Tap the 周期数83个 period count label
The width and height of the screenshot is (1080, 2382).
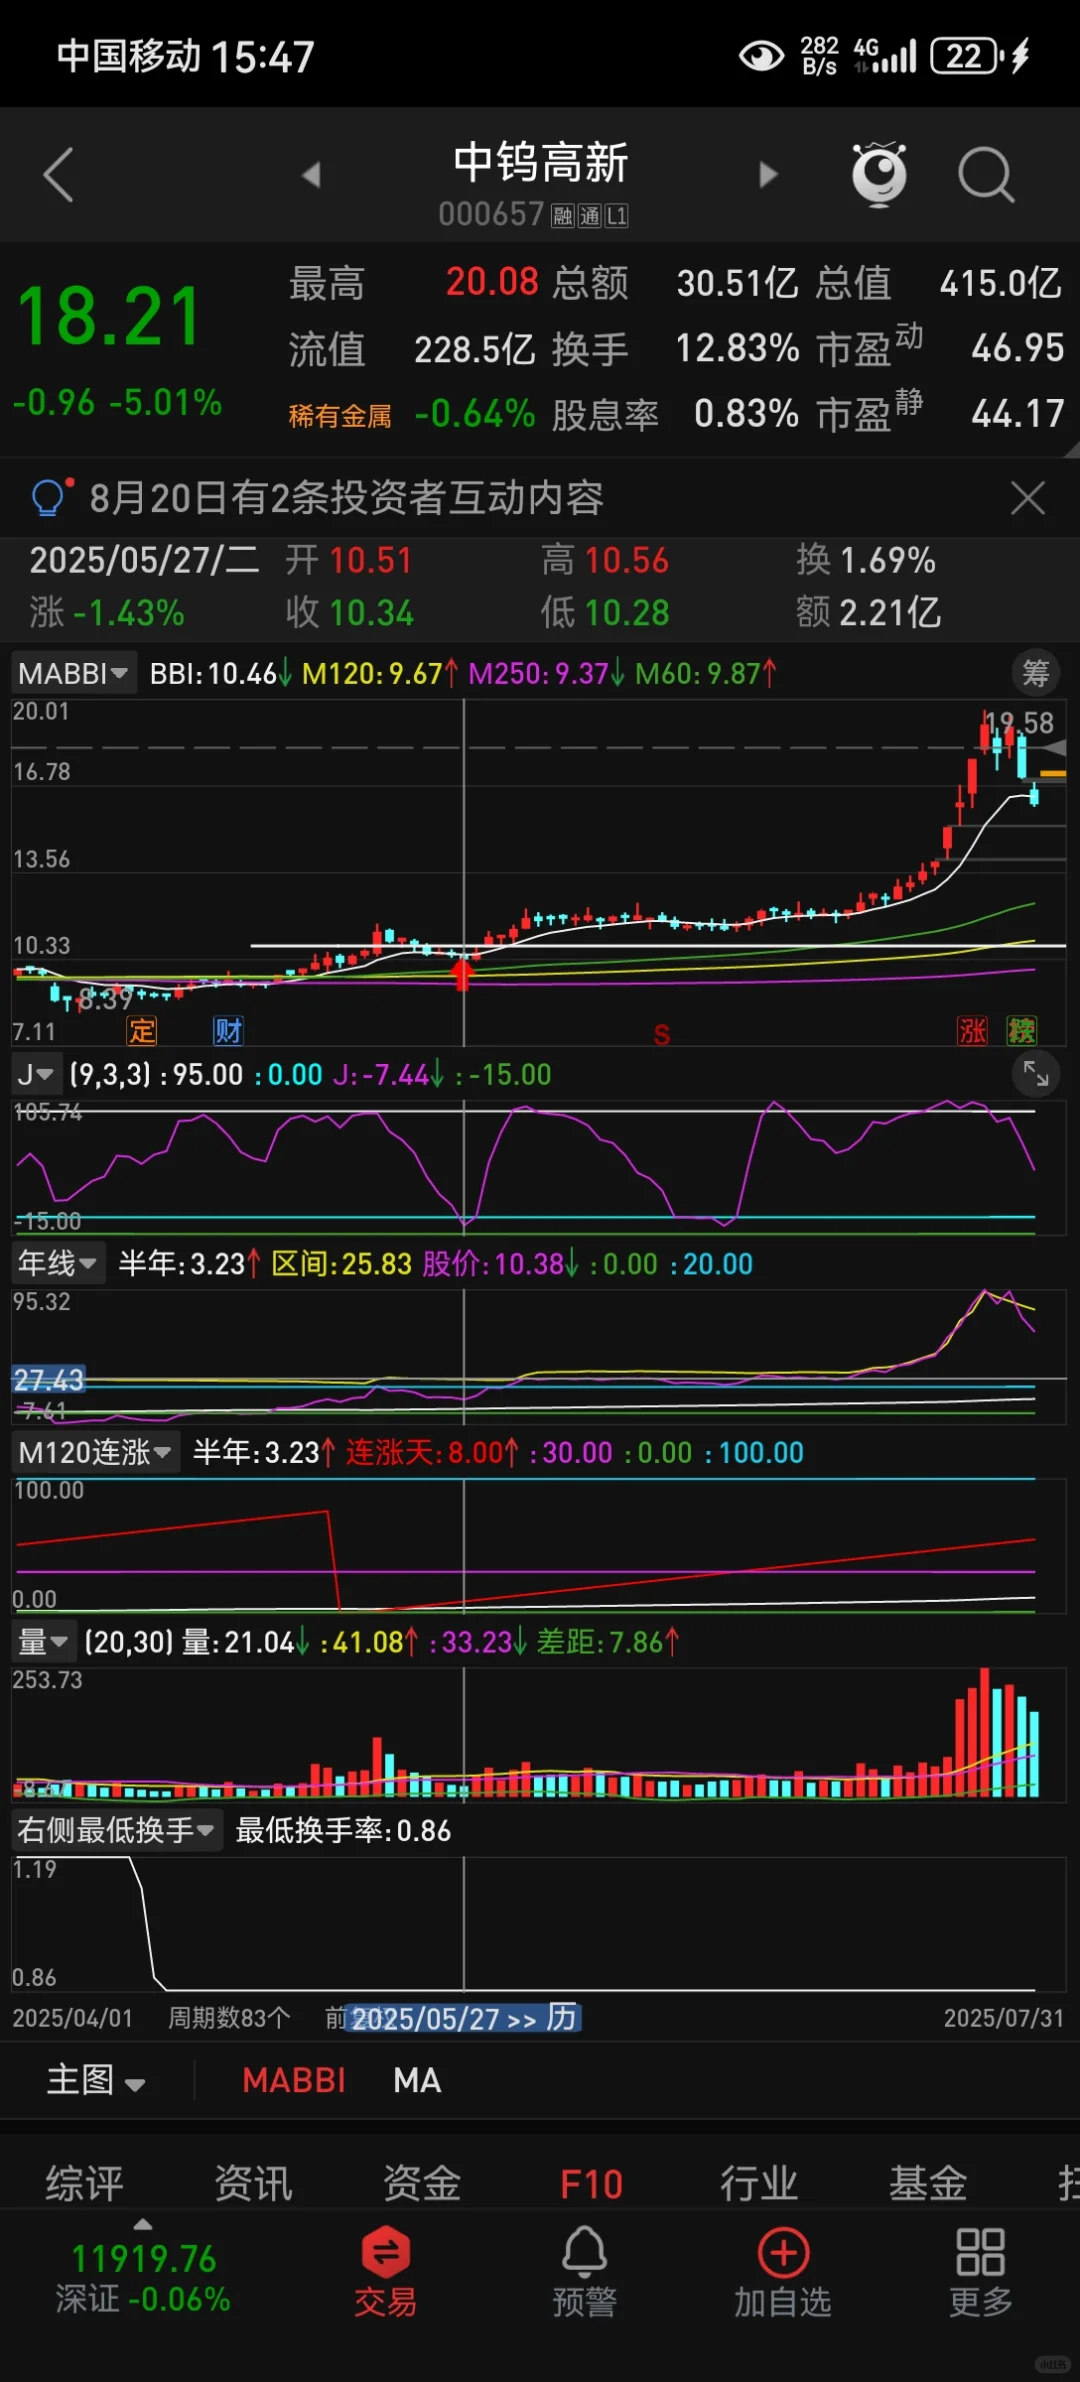(x=230, y=2017)
